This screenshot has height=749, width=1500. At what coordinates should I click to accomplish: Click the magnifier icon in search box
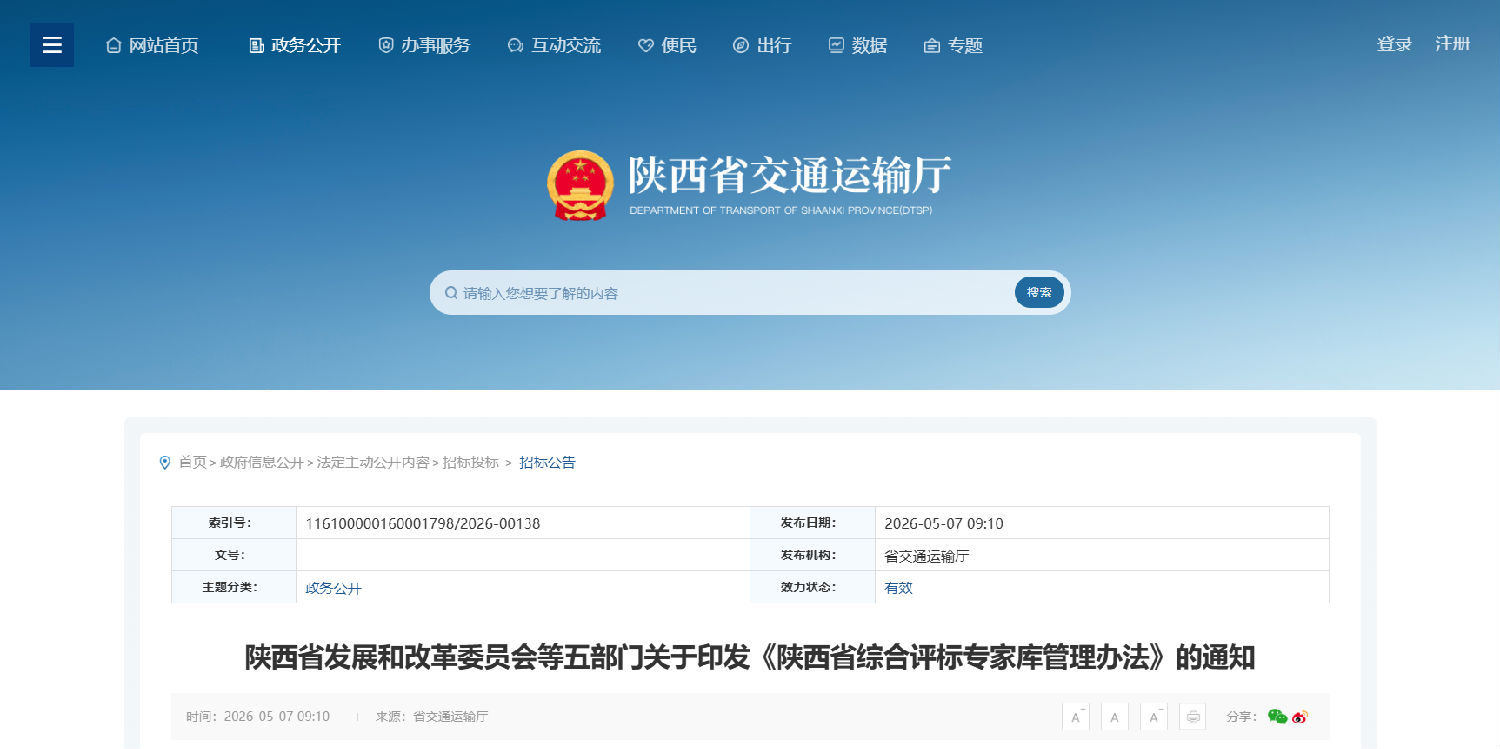pyautogui.click(x=451, y=293)
